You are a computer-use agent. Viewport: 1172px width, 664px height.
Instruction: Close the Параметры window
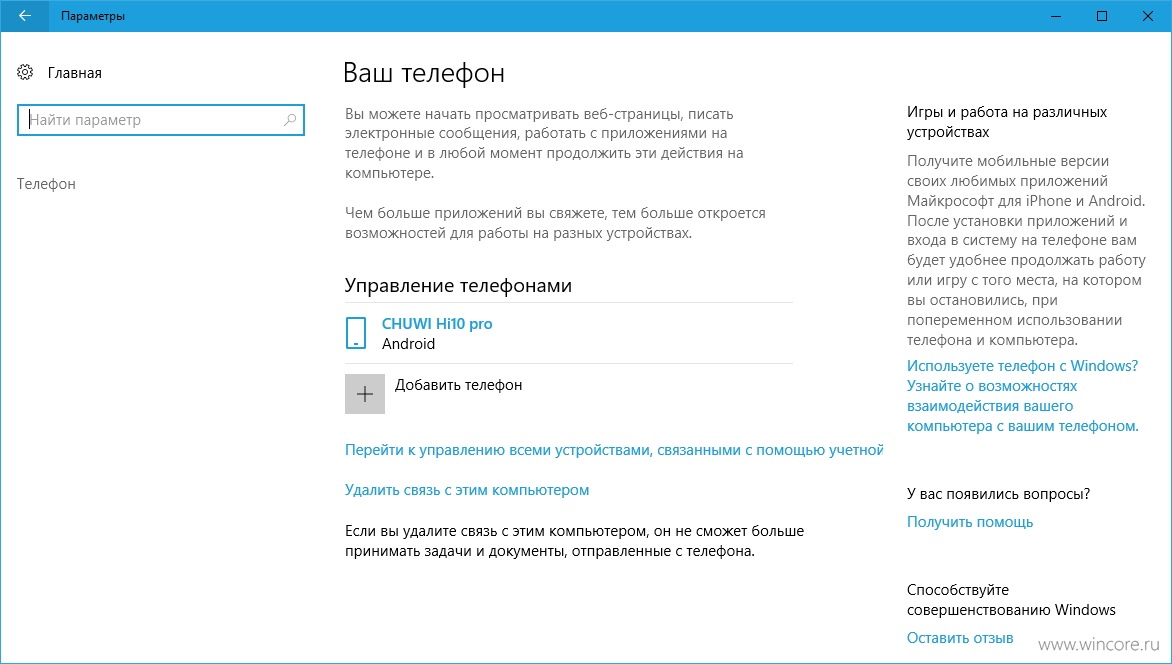pos(1148,16)
